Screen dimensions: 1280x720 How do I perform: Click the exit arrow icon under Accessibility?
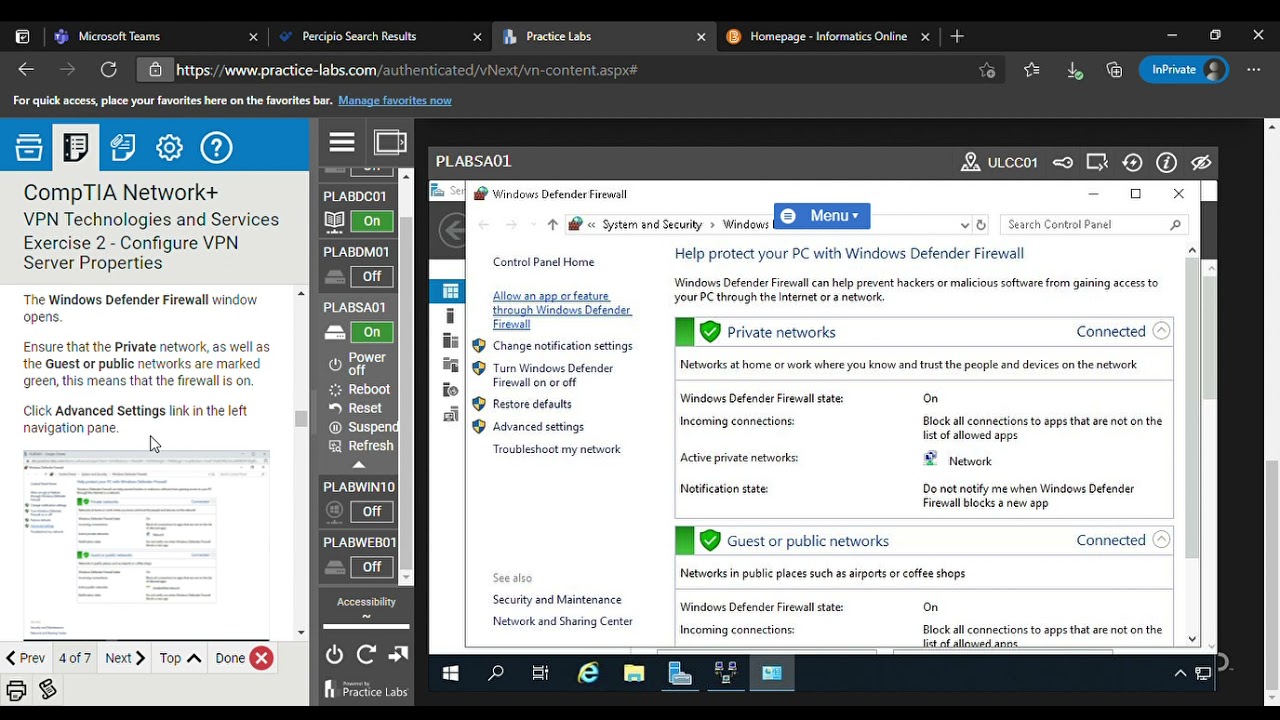[398, 654]
